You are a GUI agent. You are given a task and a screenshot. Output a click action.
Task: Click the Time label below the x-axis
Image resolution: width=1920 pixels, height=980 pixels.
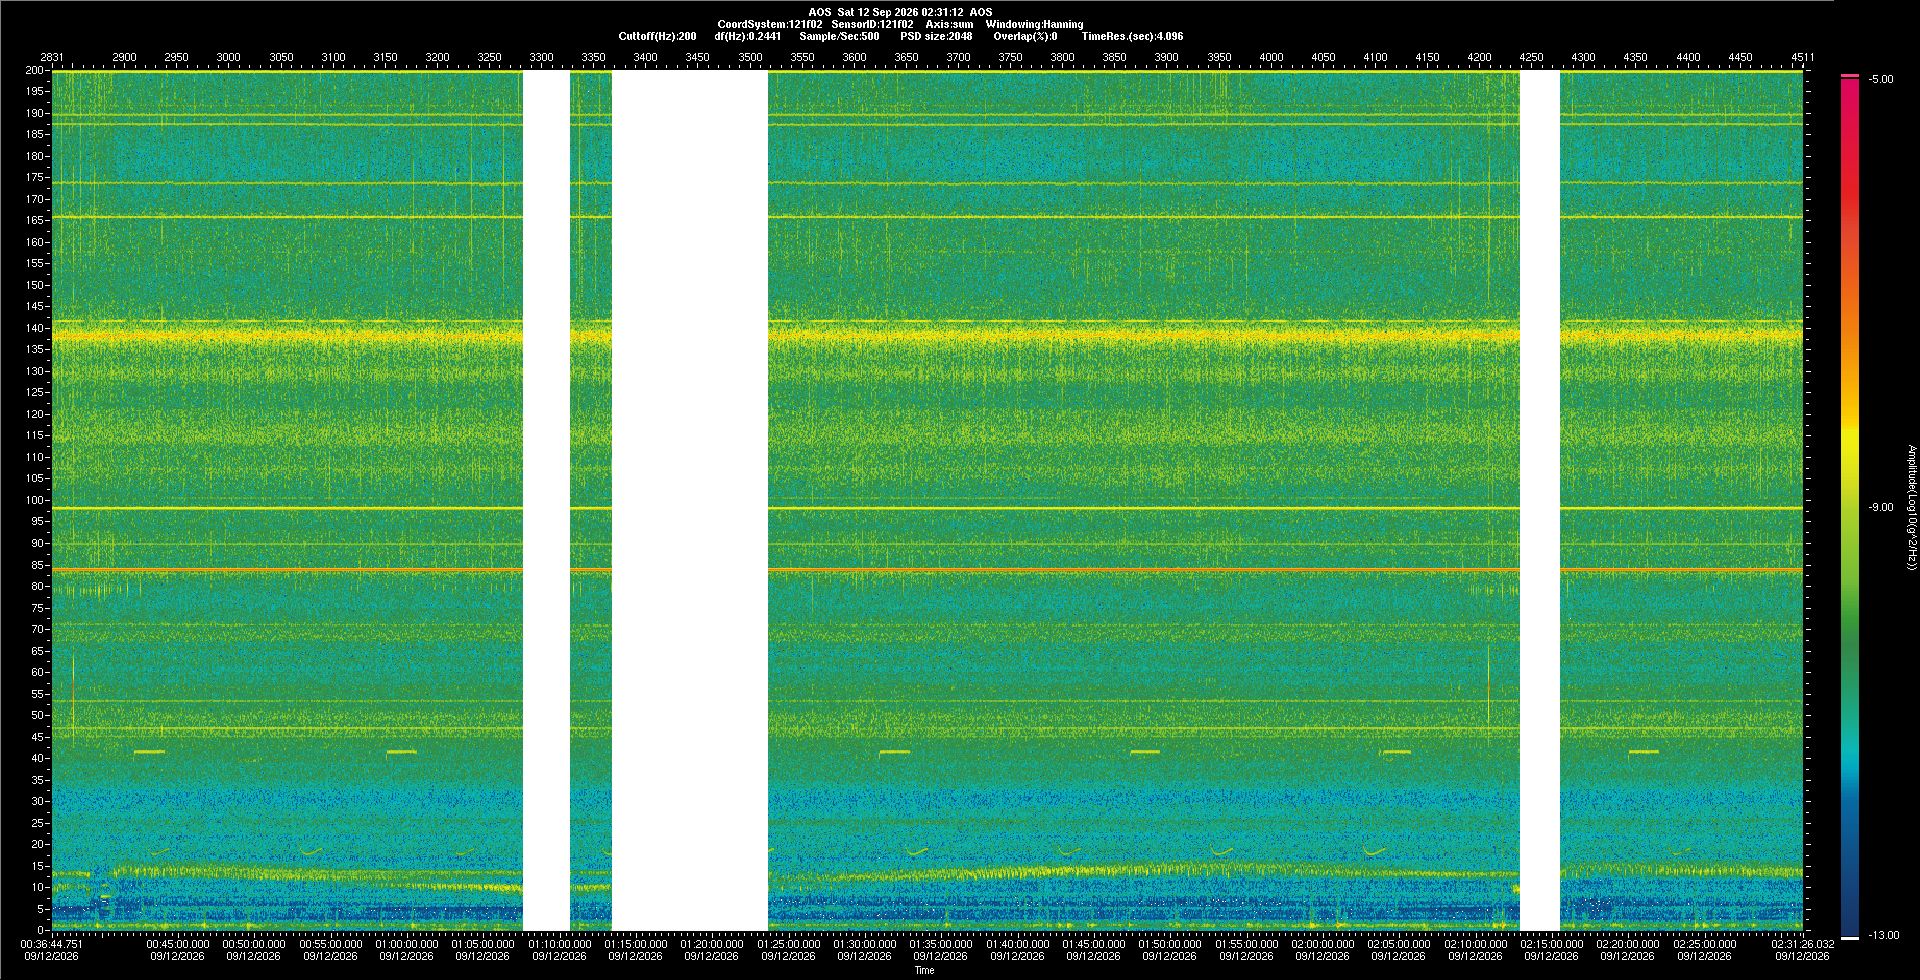coord(924,970)
